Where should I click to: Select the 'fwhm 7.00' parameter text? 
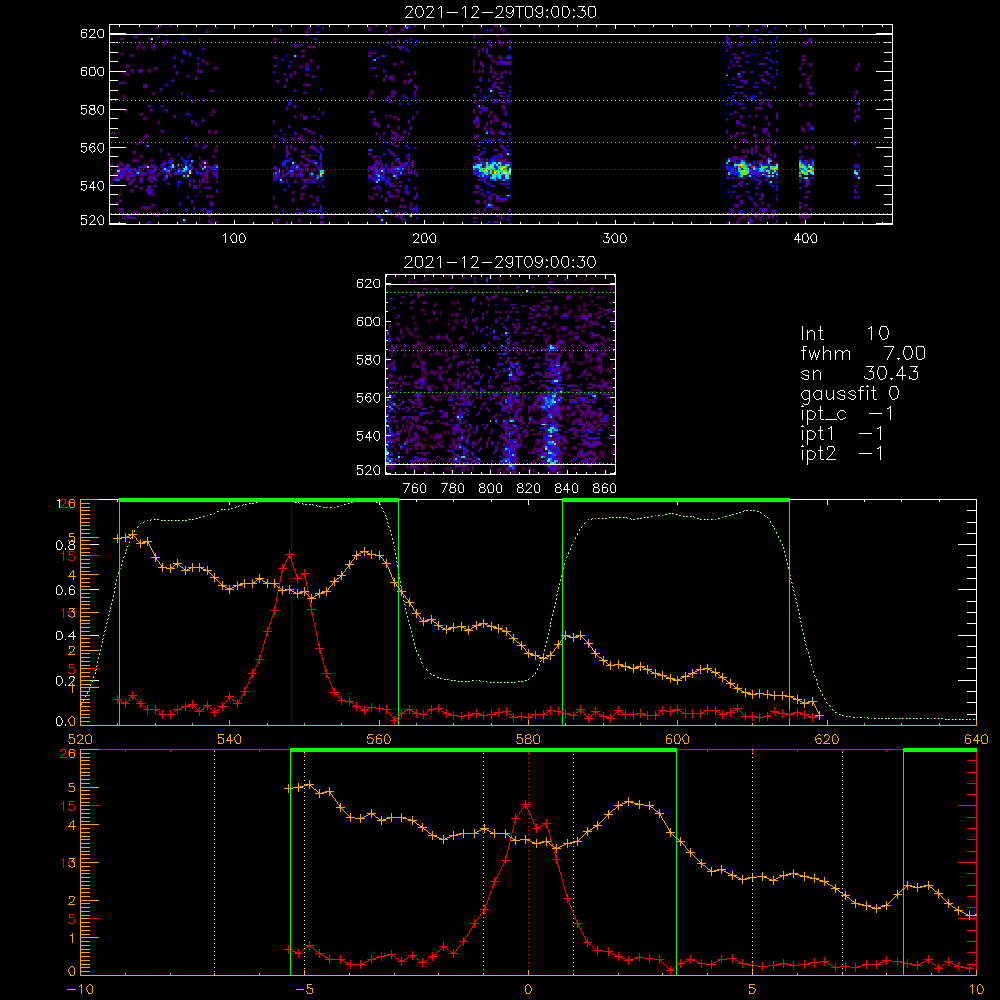click(863, 353)
